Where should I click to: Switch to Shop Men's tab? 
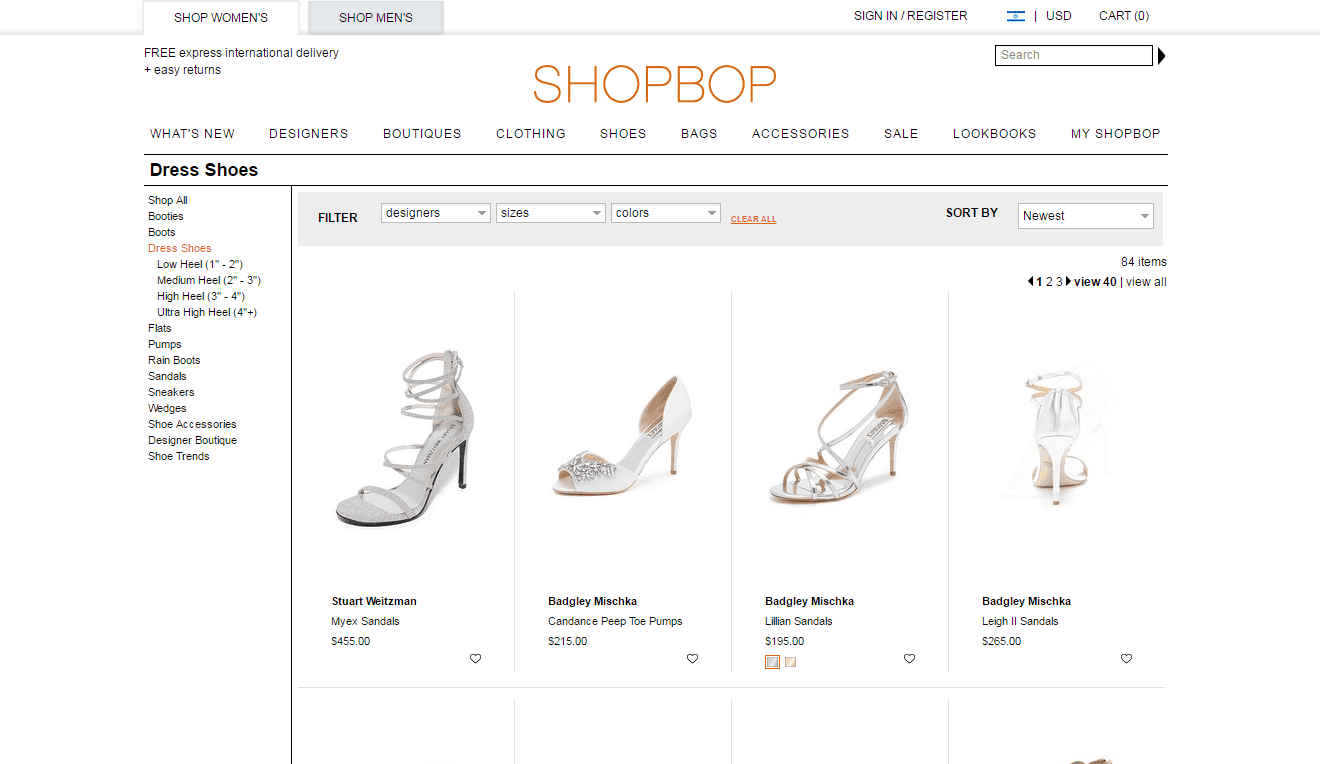[375, 18]
